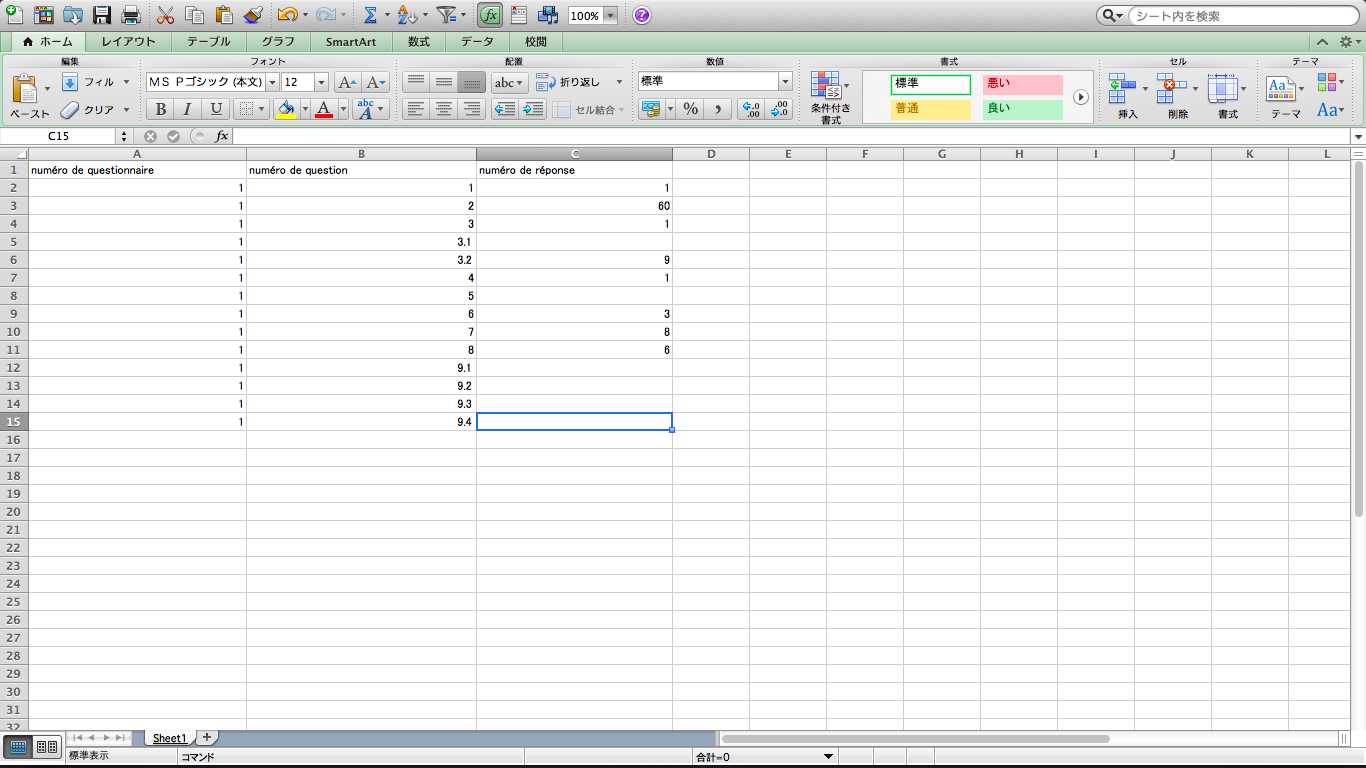
Task: Open the font size dropdown
Action: (x=321, y=82)
